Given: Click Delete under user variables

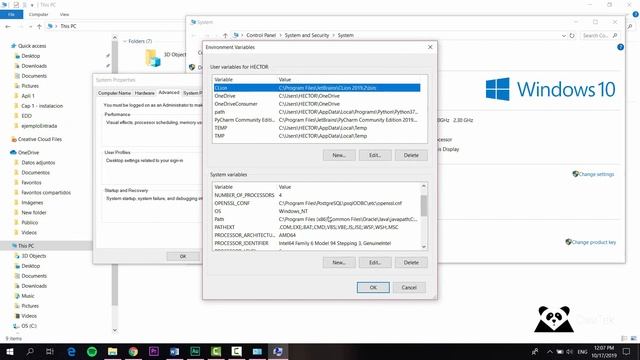Looking at the screenshot, I should (x=411, y=155).
